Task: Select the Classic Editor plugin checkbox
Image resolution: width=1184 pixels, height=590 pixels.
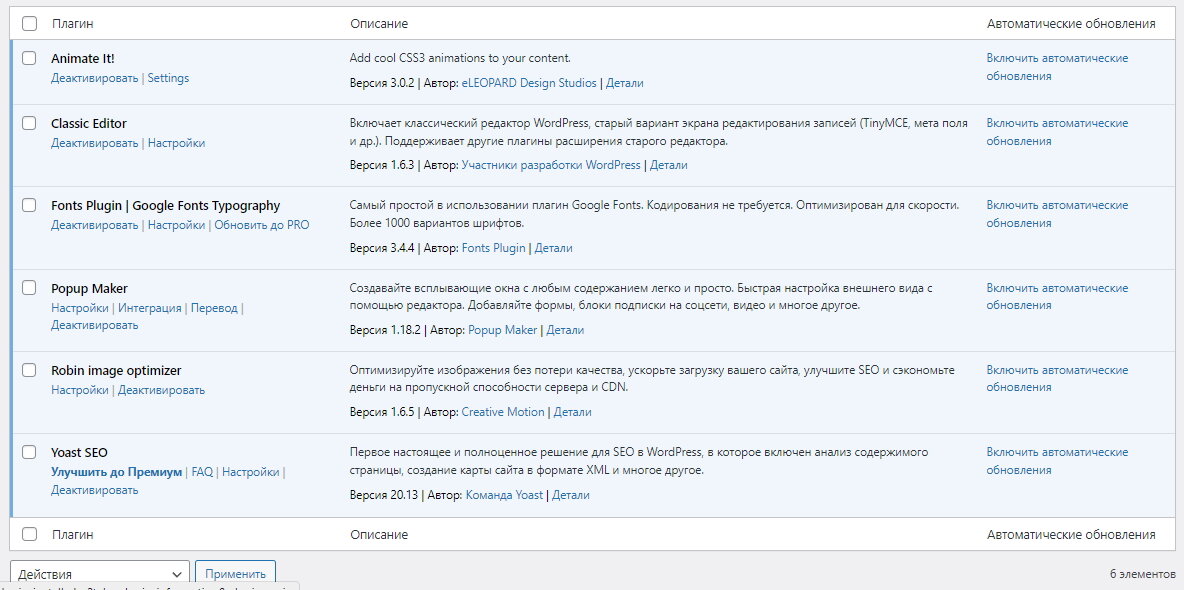Action: click(x=29, y=123)
